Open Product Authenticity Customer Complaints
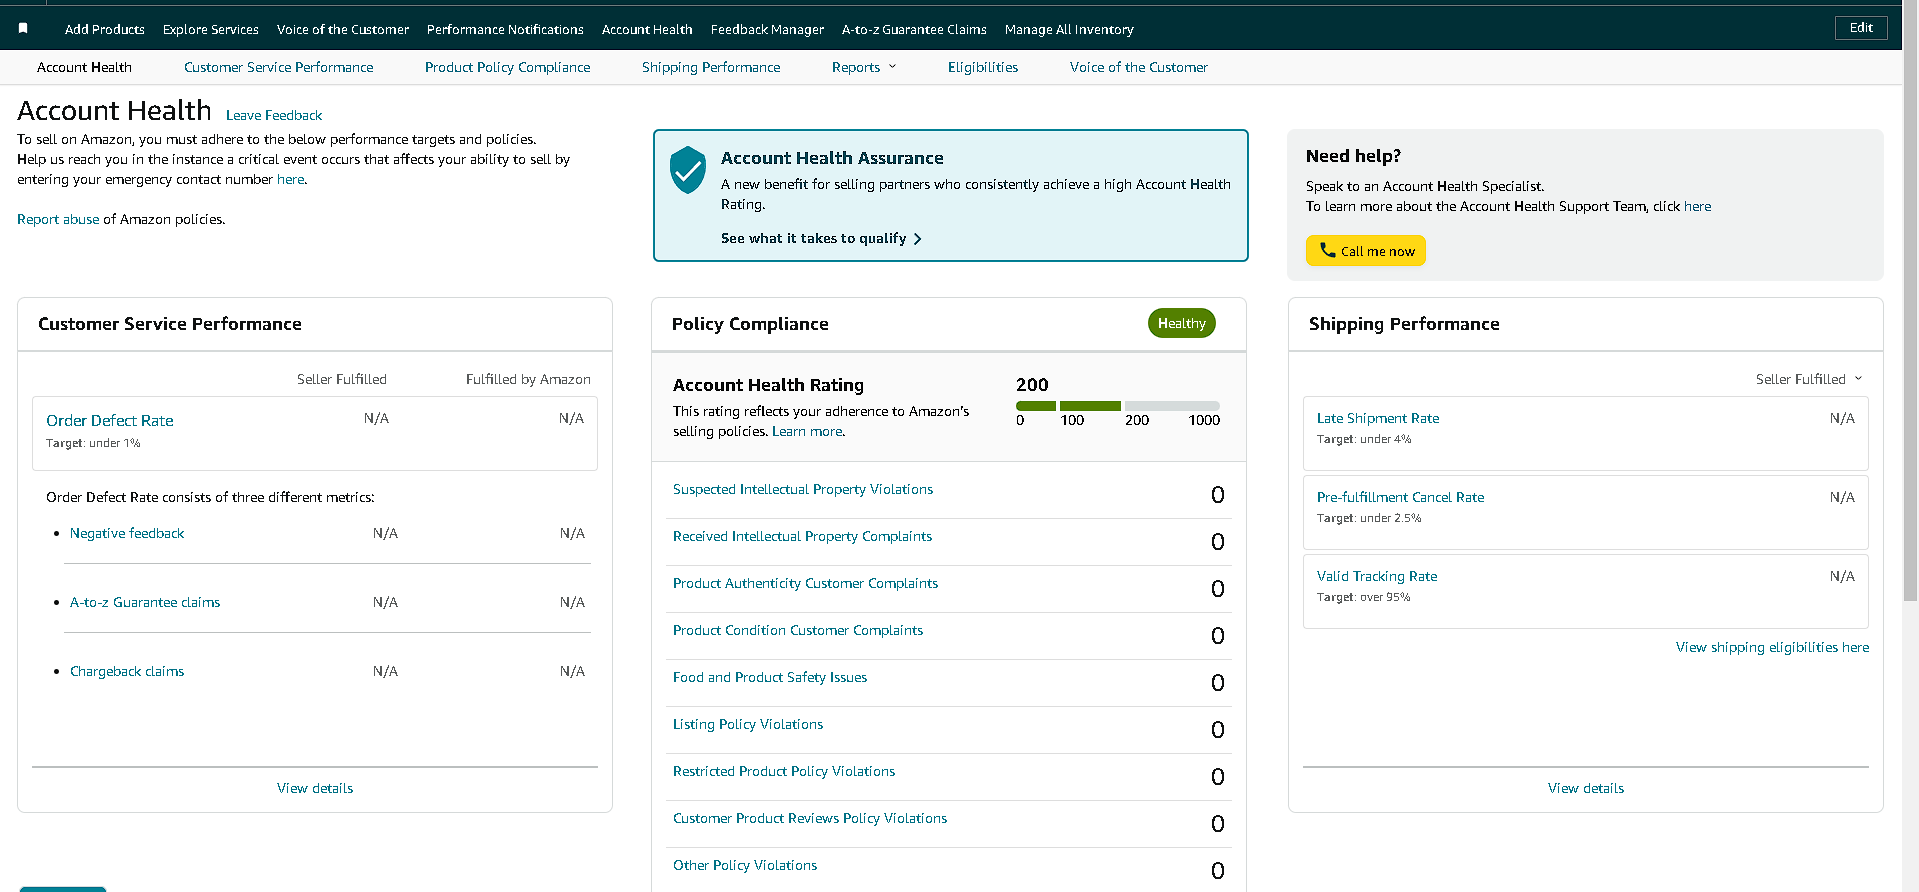 coord(805,583)
